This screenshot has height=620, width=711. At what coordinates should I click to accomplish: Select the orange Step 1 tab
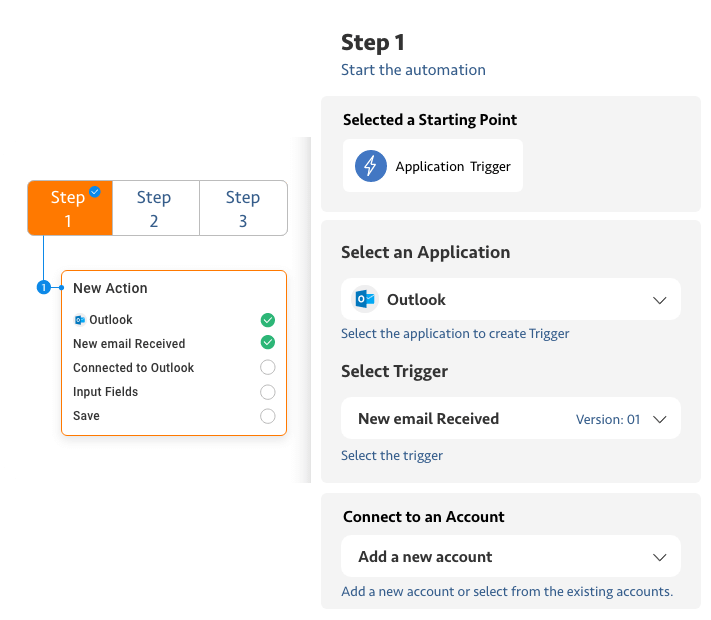click(70, 208)
